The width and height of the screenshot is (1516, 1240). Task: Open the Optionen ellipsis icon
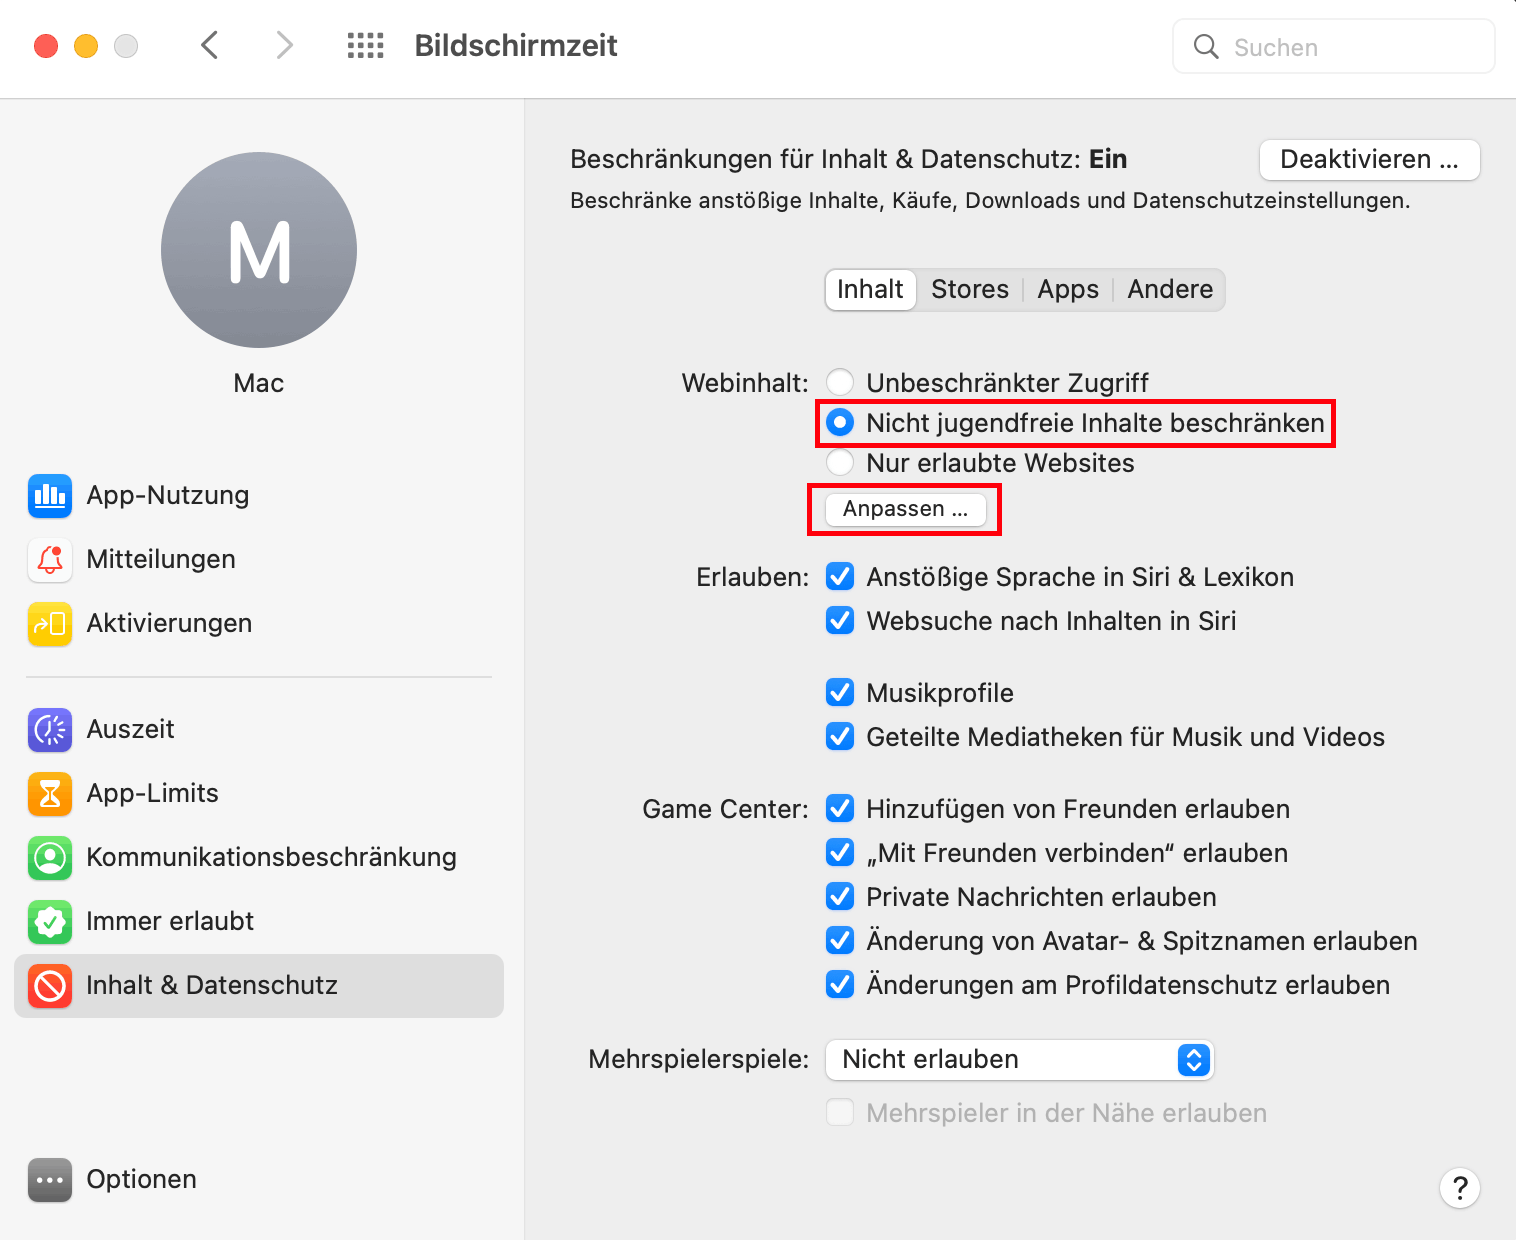pos(50,1180)
